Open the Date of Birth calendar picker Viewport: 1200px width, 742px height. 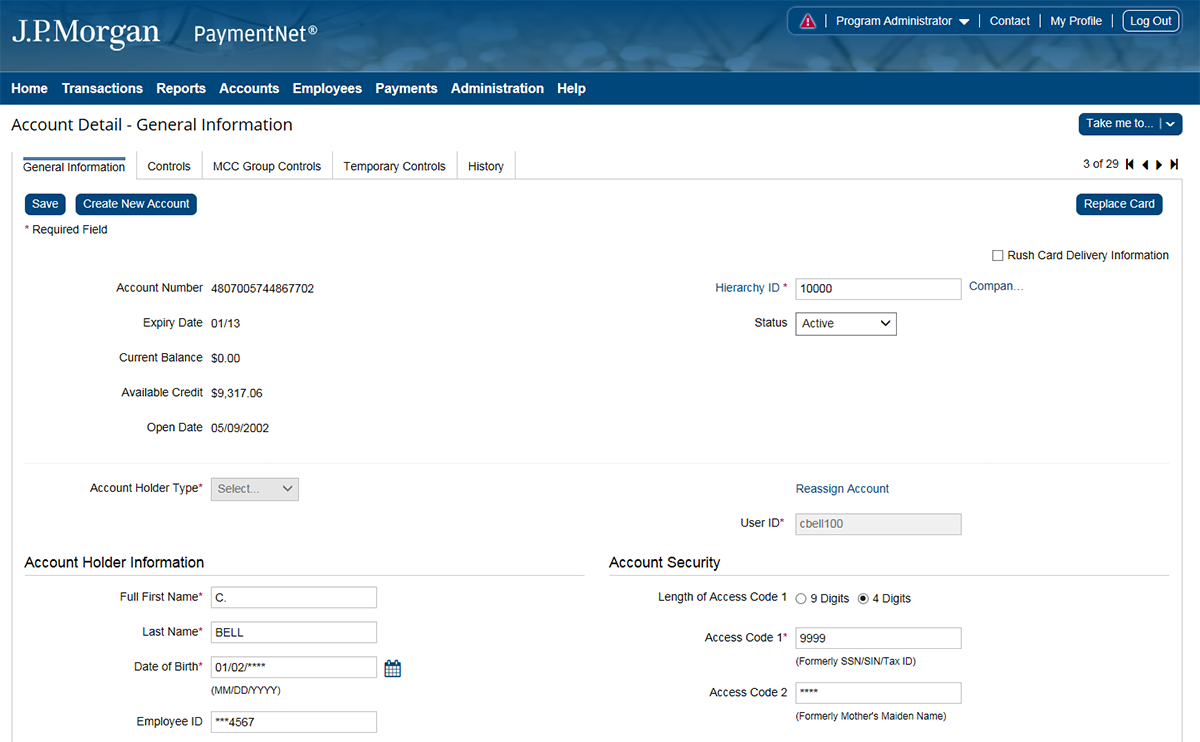click(x=393, y=669)
